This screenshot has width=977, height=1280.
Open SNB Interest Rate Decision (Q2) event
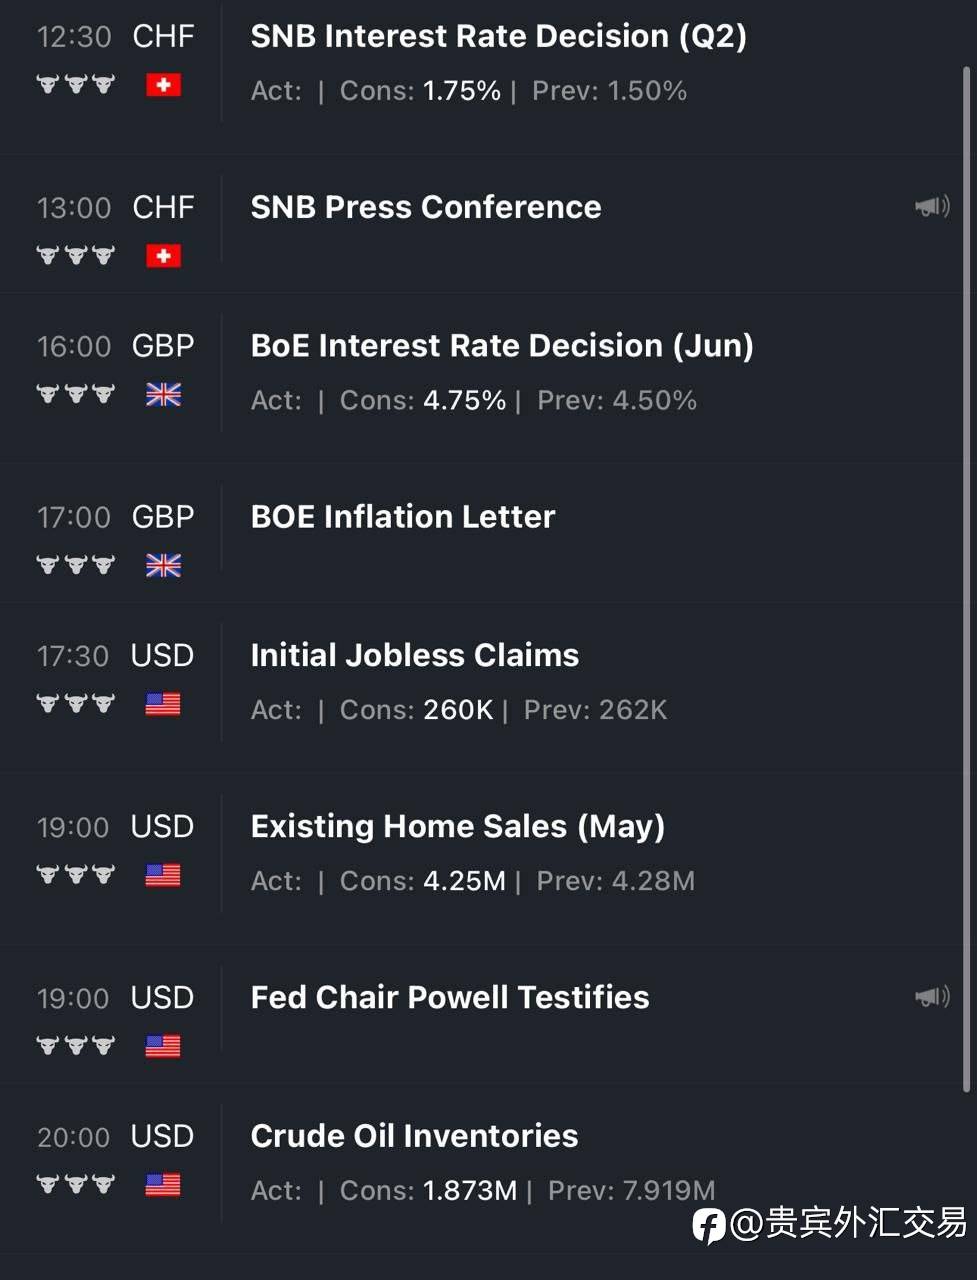coord(498,36)
